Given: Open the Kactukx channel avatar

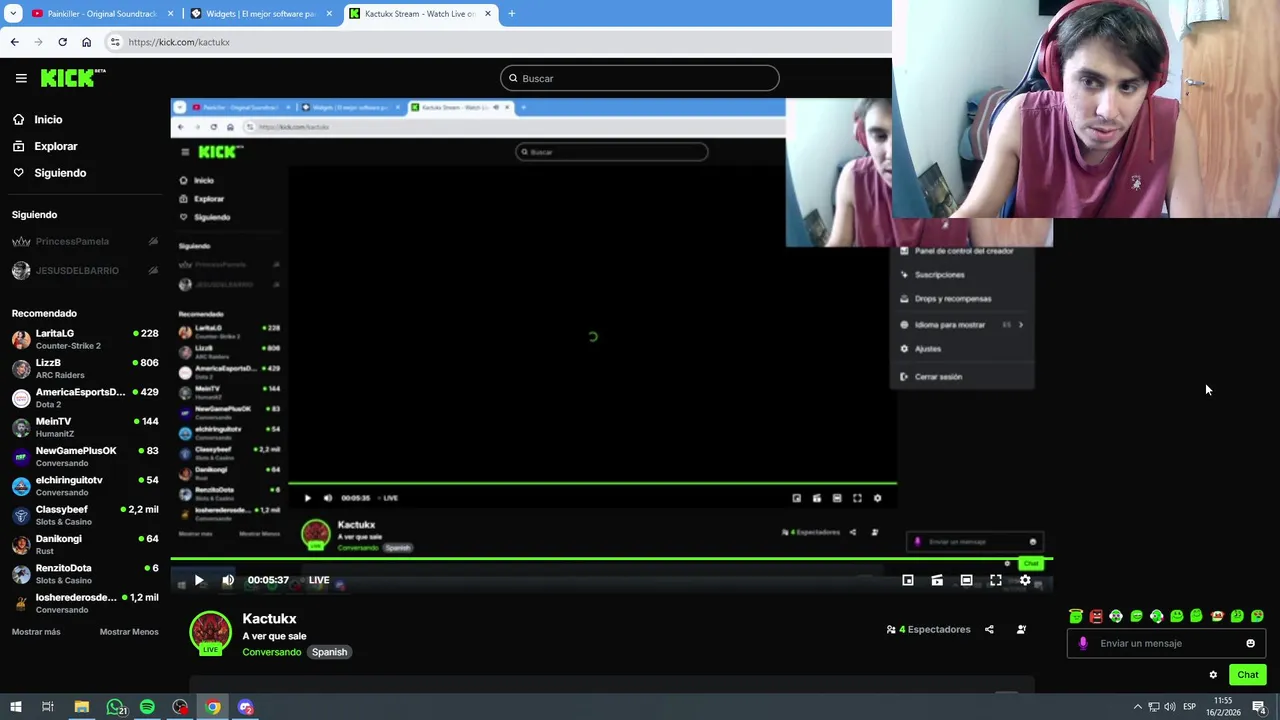Looking at the screenshot, I should pos(210,633).
